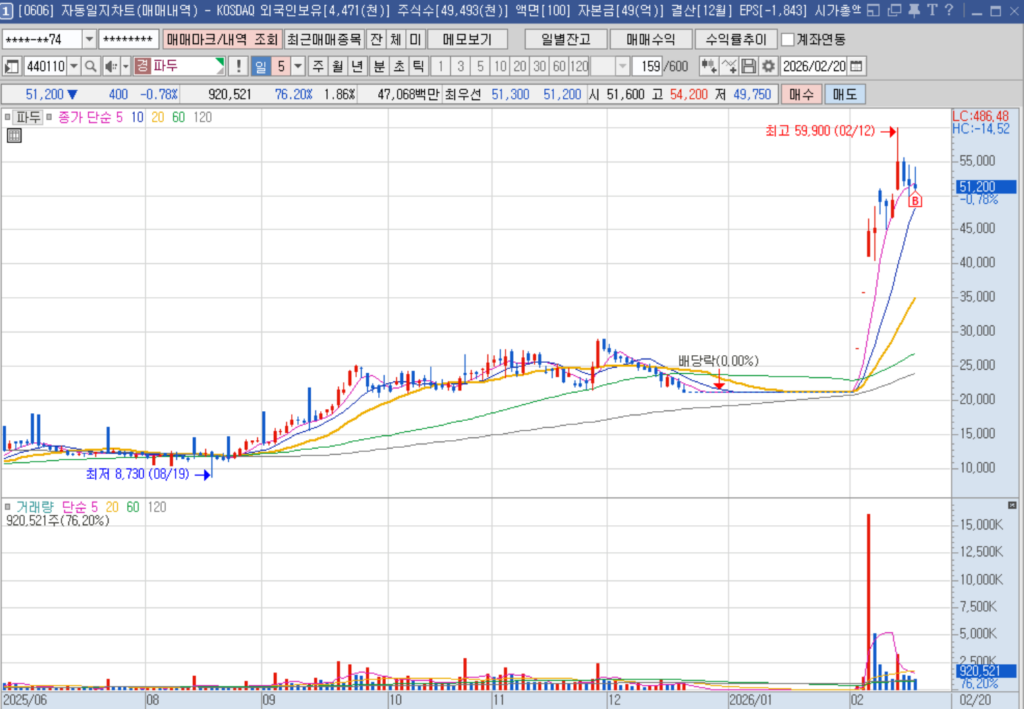Click 매매마크/내역 조회 button

coord(221,40)
